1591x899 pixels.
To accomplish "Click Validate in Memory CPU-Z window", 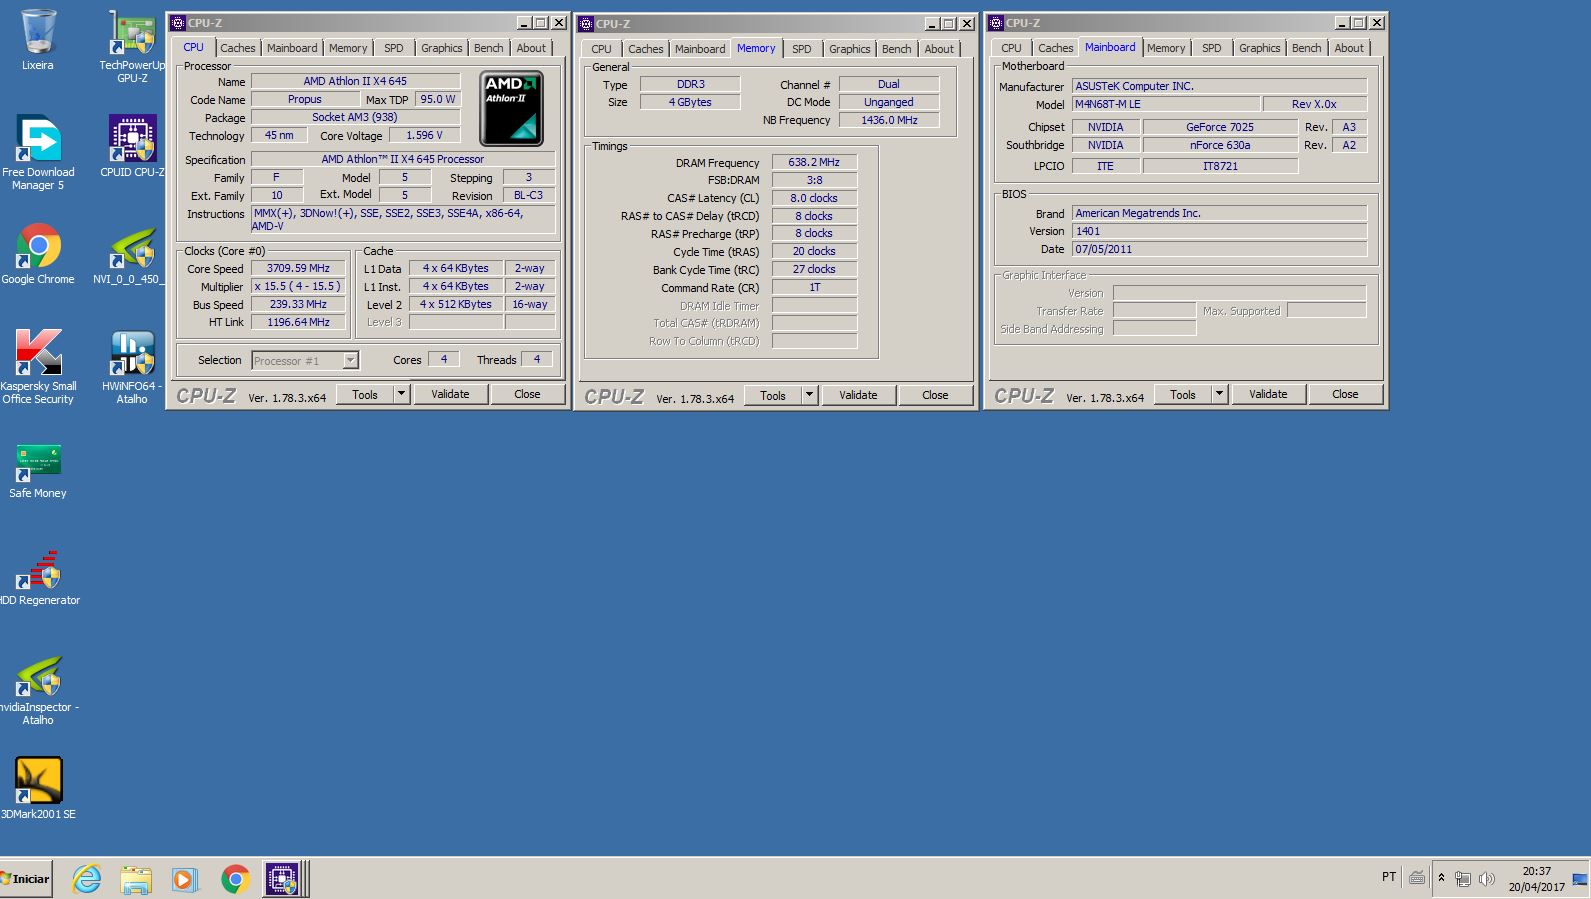I will (858, 395).
